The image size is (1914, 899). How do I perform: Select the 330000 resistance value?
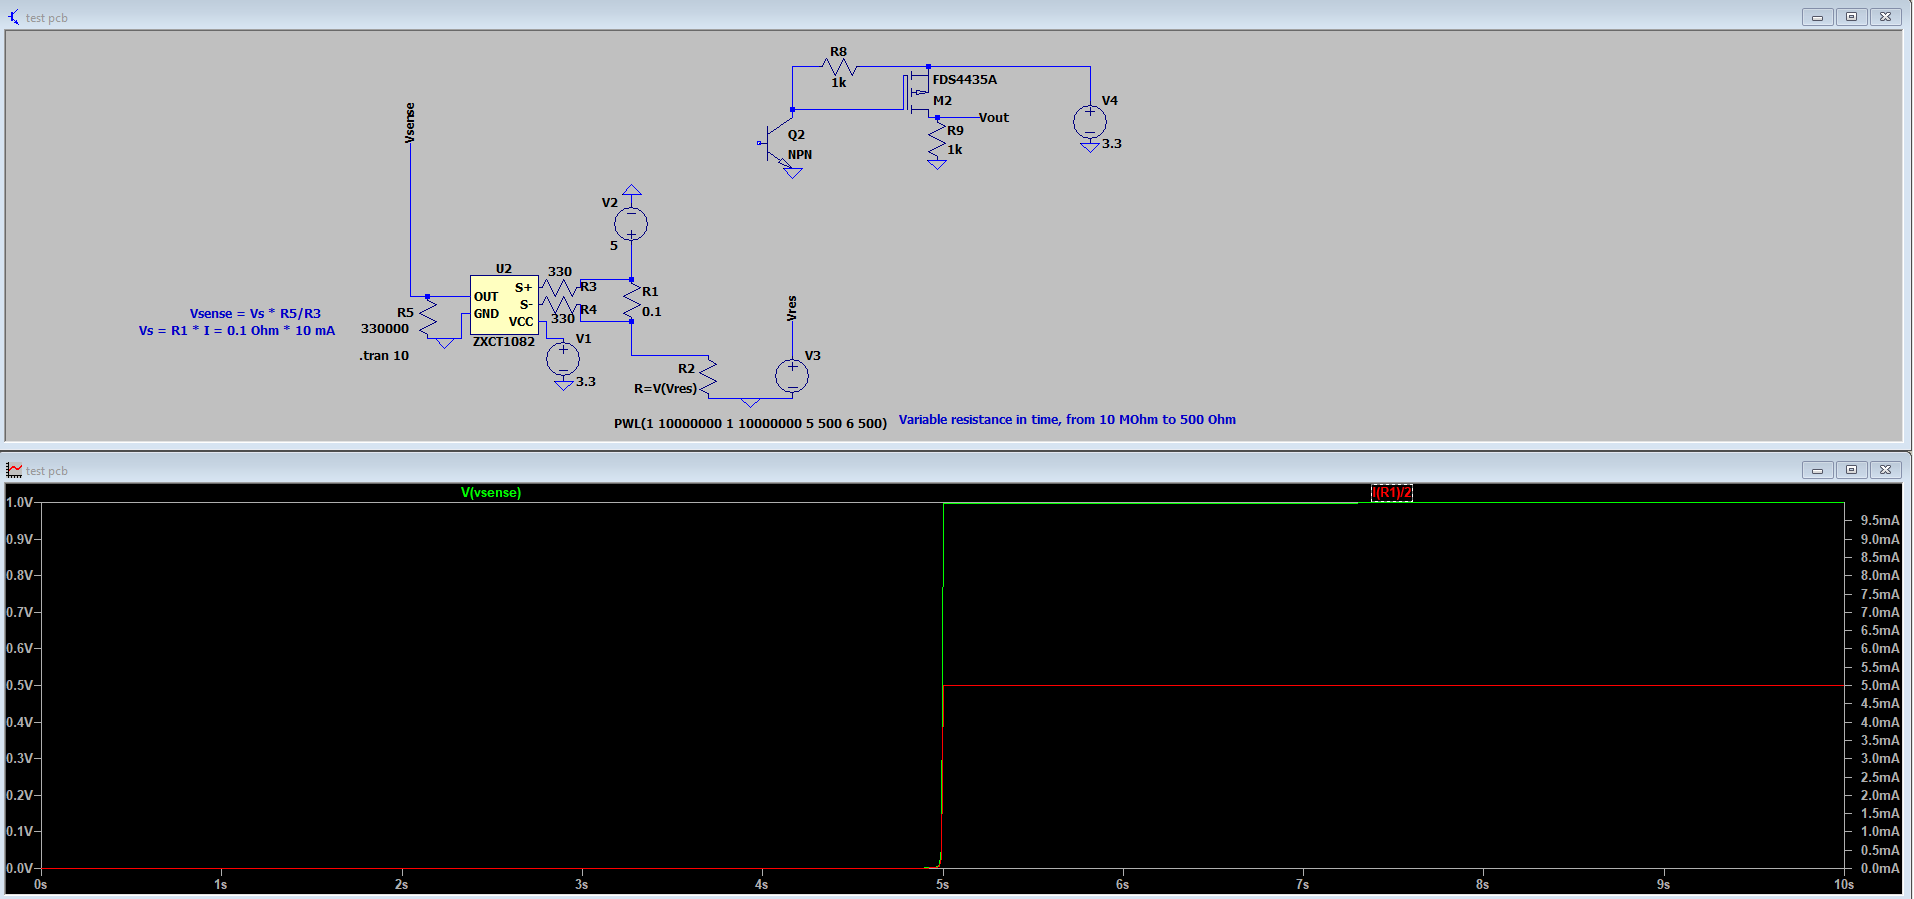pos(385,328)
